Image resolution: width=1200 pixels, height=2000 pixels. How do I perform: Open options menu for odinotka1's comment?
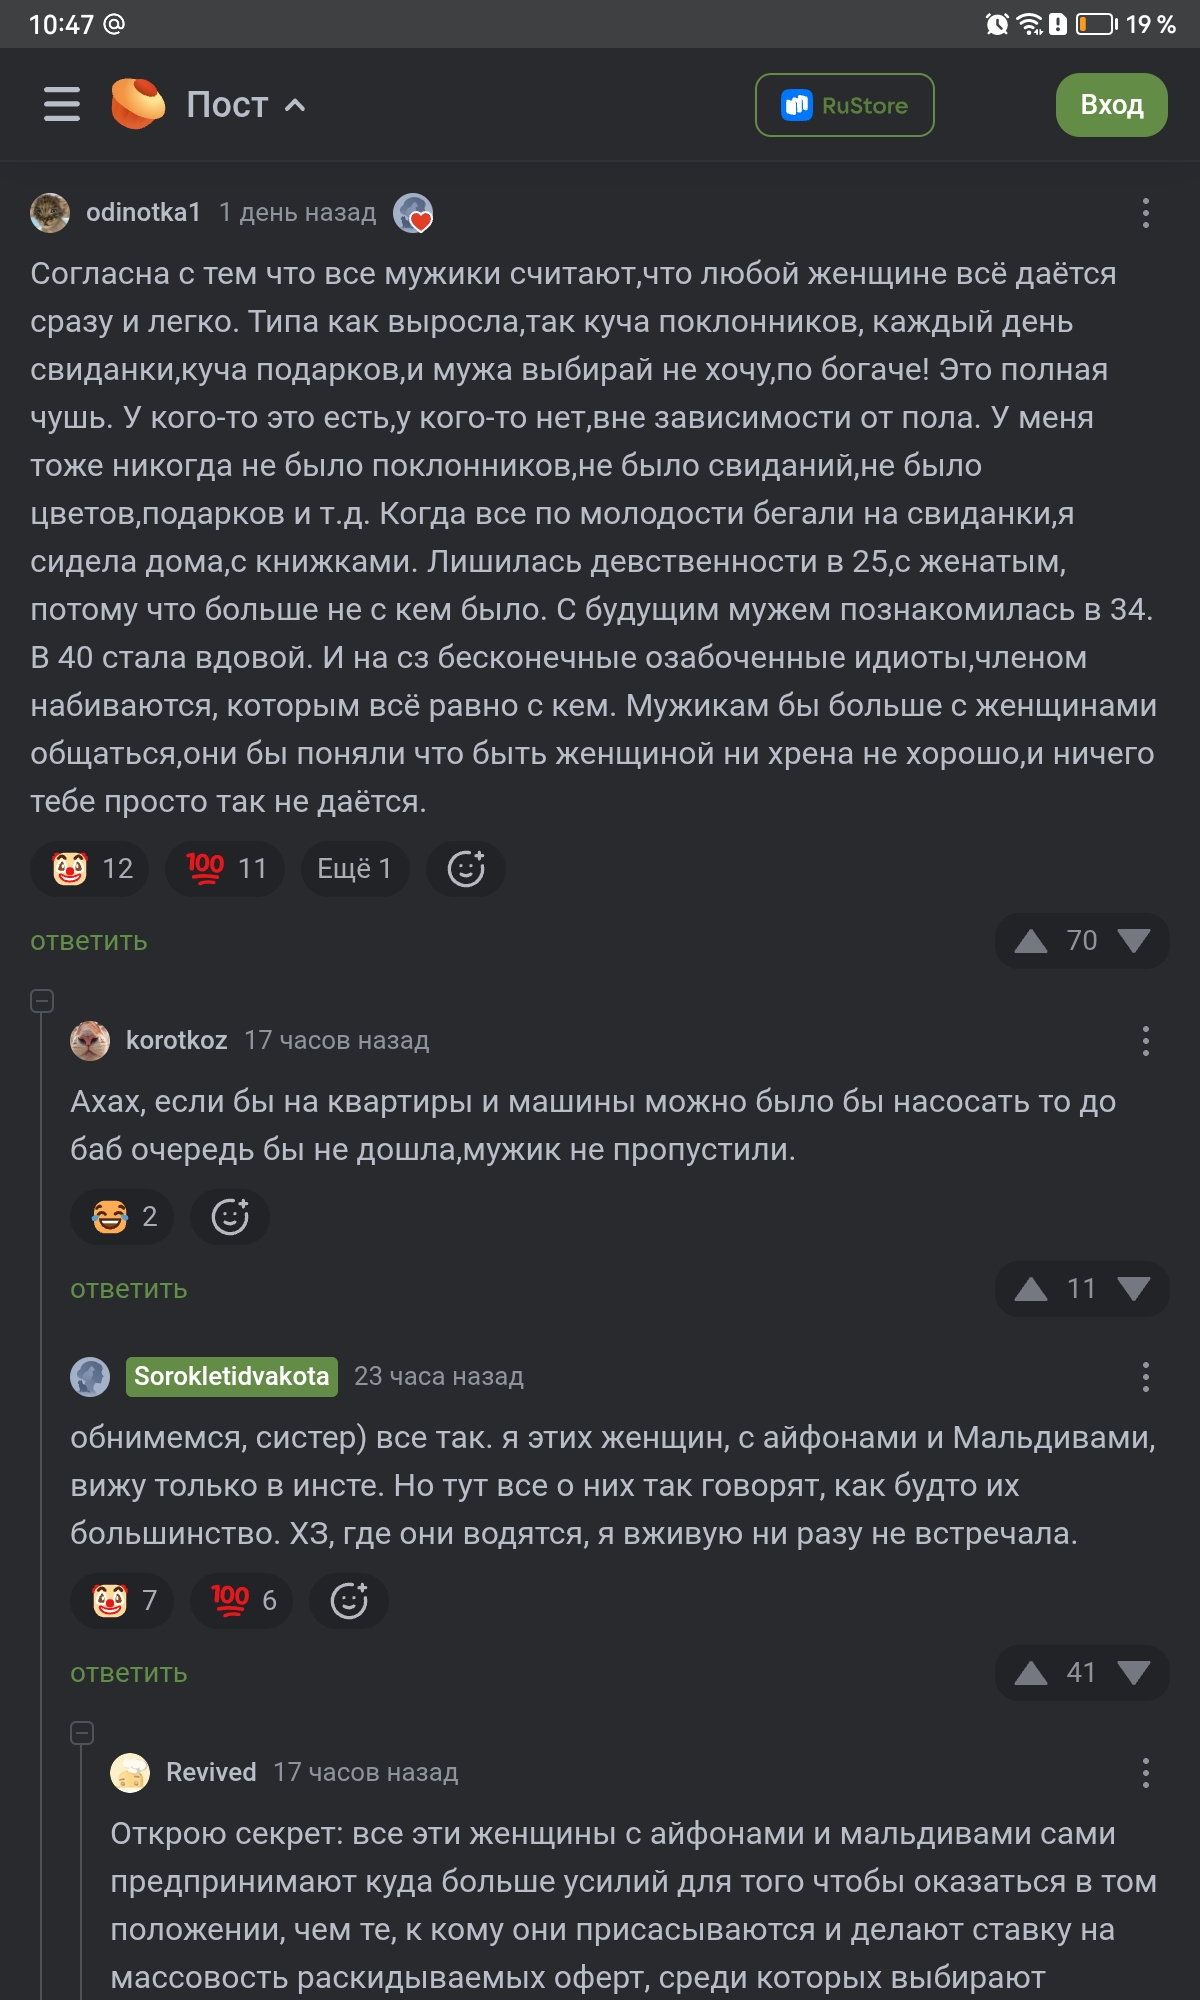1145,213
